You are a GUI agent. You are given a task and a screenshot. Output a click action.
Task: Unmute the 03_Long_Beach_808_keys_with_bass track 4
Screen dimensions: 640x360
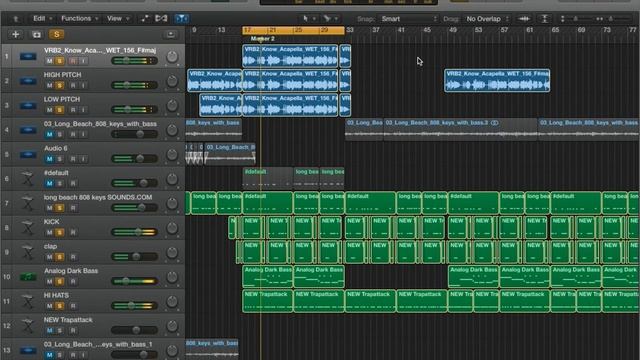(49, 135)
